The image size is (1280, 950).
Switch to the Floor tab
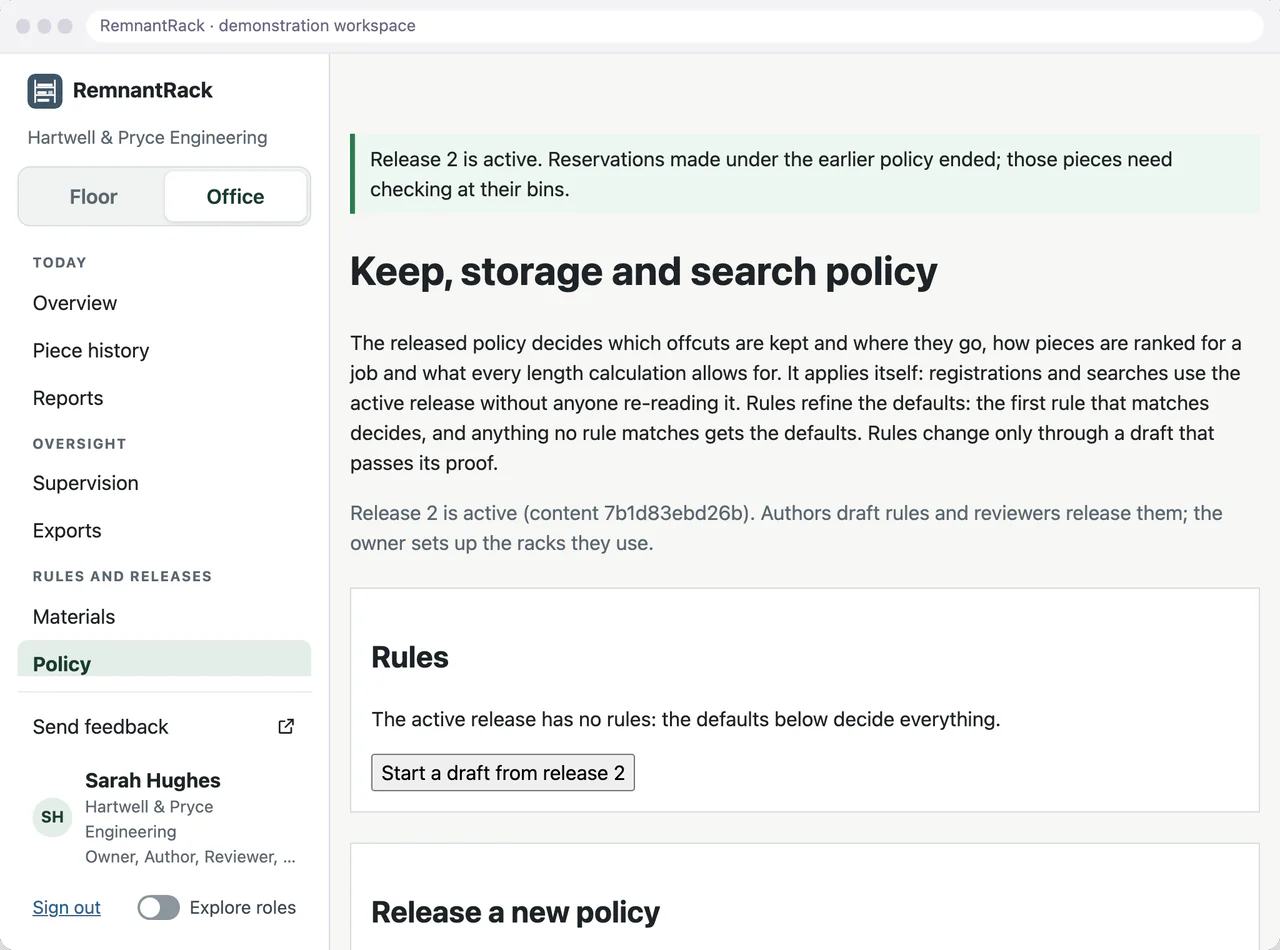(x=93, y=197)
